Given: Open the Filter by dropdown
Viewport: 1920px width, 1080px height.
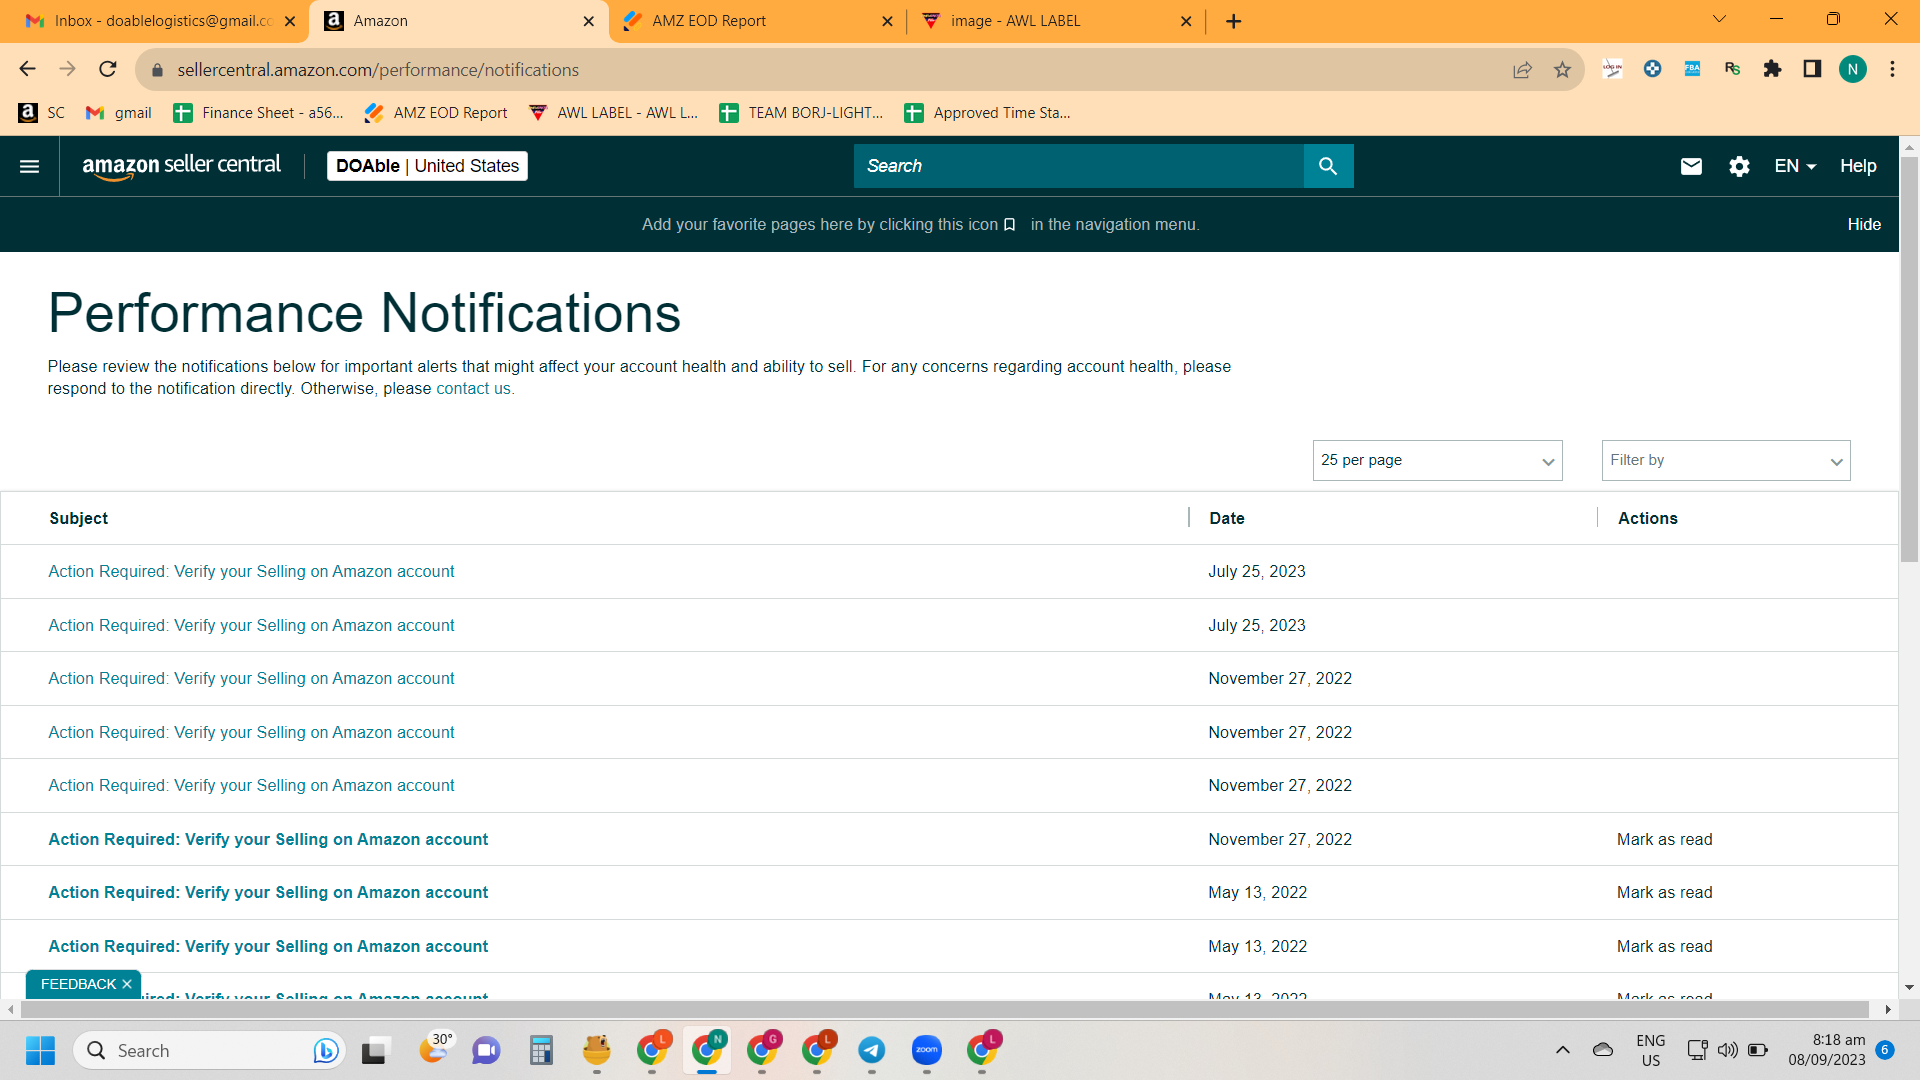Looking at the screenshot, I should pyautogui.click(x=1726, y=460).
